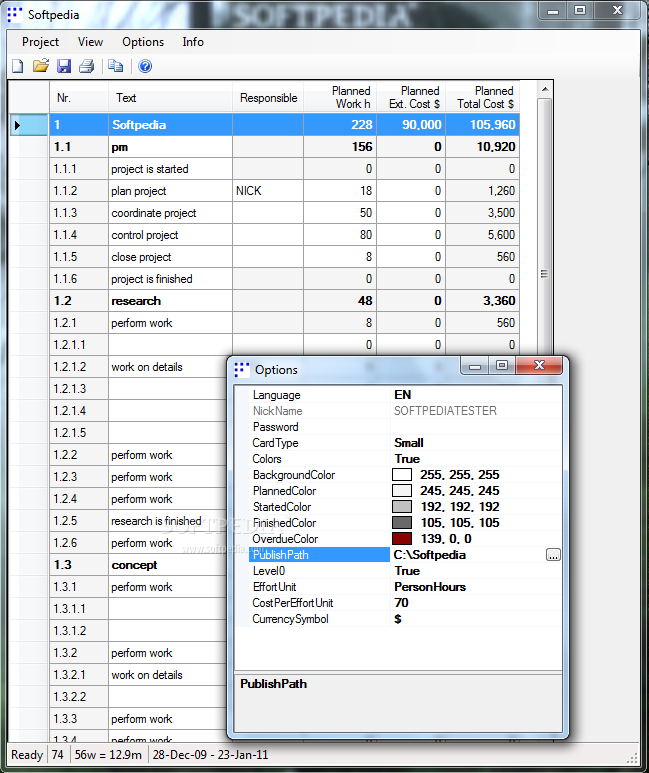
Task: Save project with the floppy disk icon
Action: point(64,66)
